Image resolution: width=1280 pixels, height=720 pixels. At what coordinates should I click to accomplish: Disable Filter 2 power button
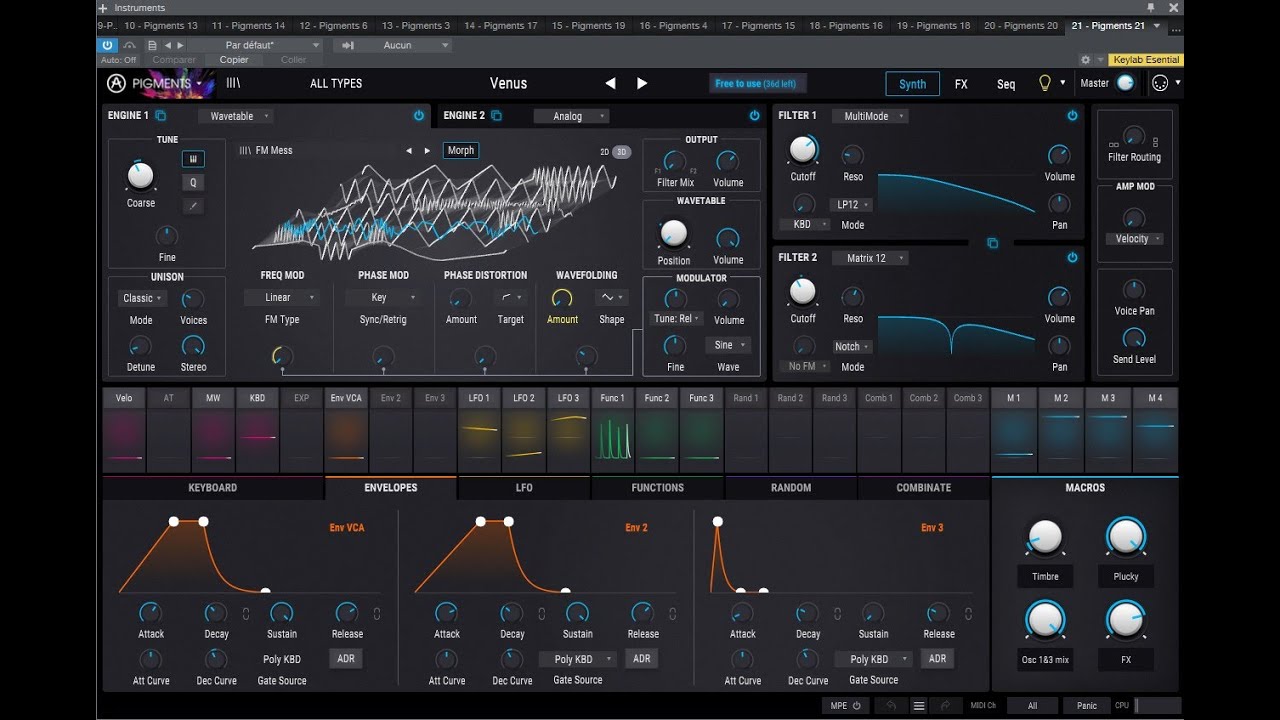coord(1072,258)
